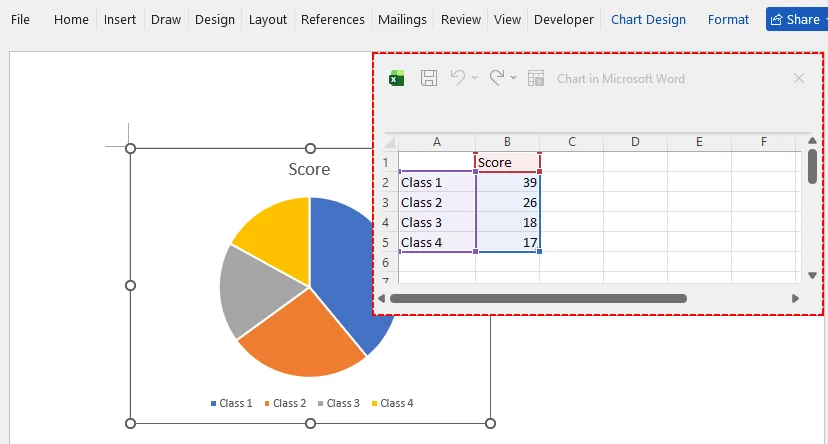
Task: Click the scroll left arrow in spreadsheet
Action: pyautogui.click(x=382, y=298)
